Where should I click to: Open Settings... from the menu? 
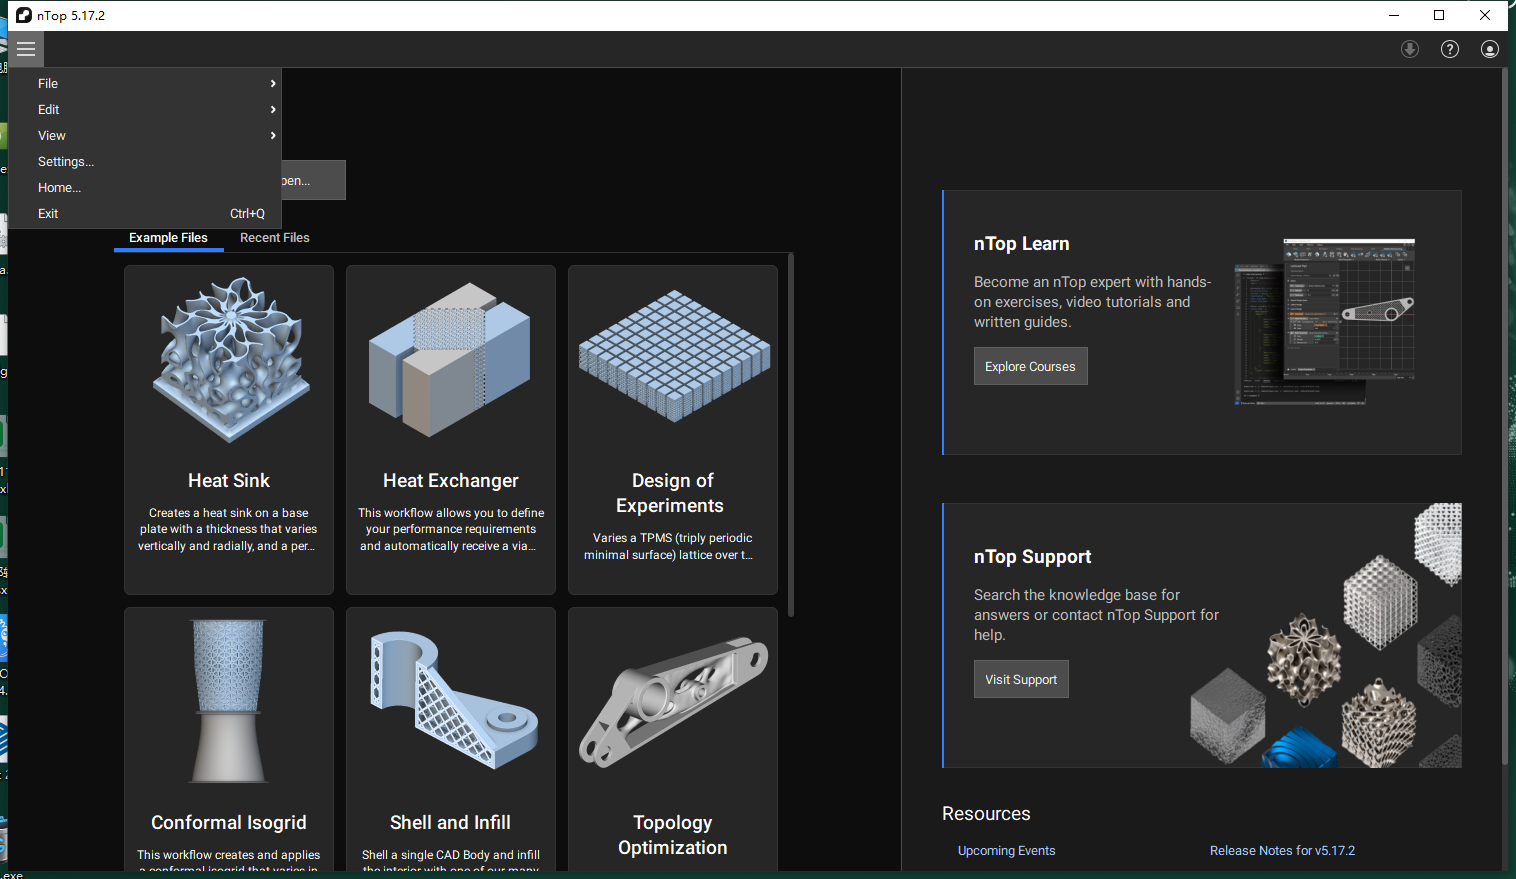point(145,162)
